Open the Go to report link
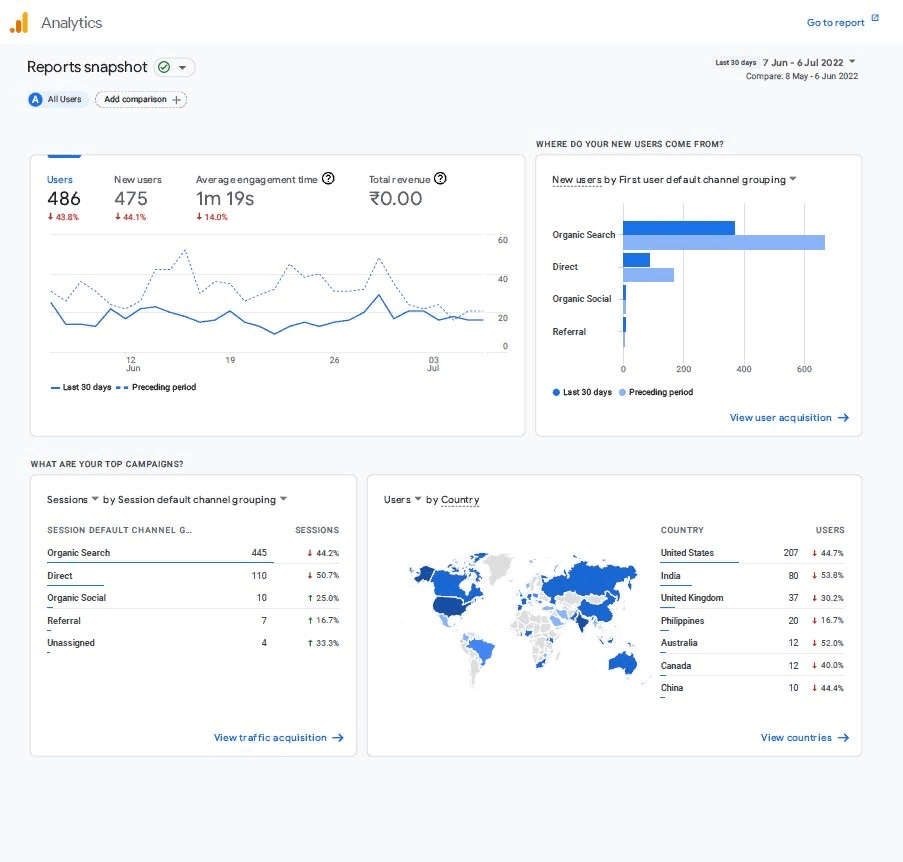This screenshot has width=903, height=862. pyautogui.click(x=835, y=23)
